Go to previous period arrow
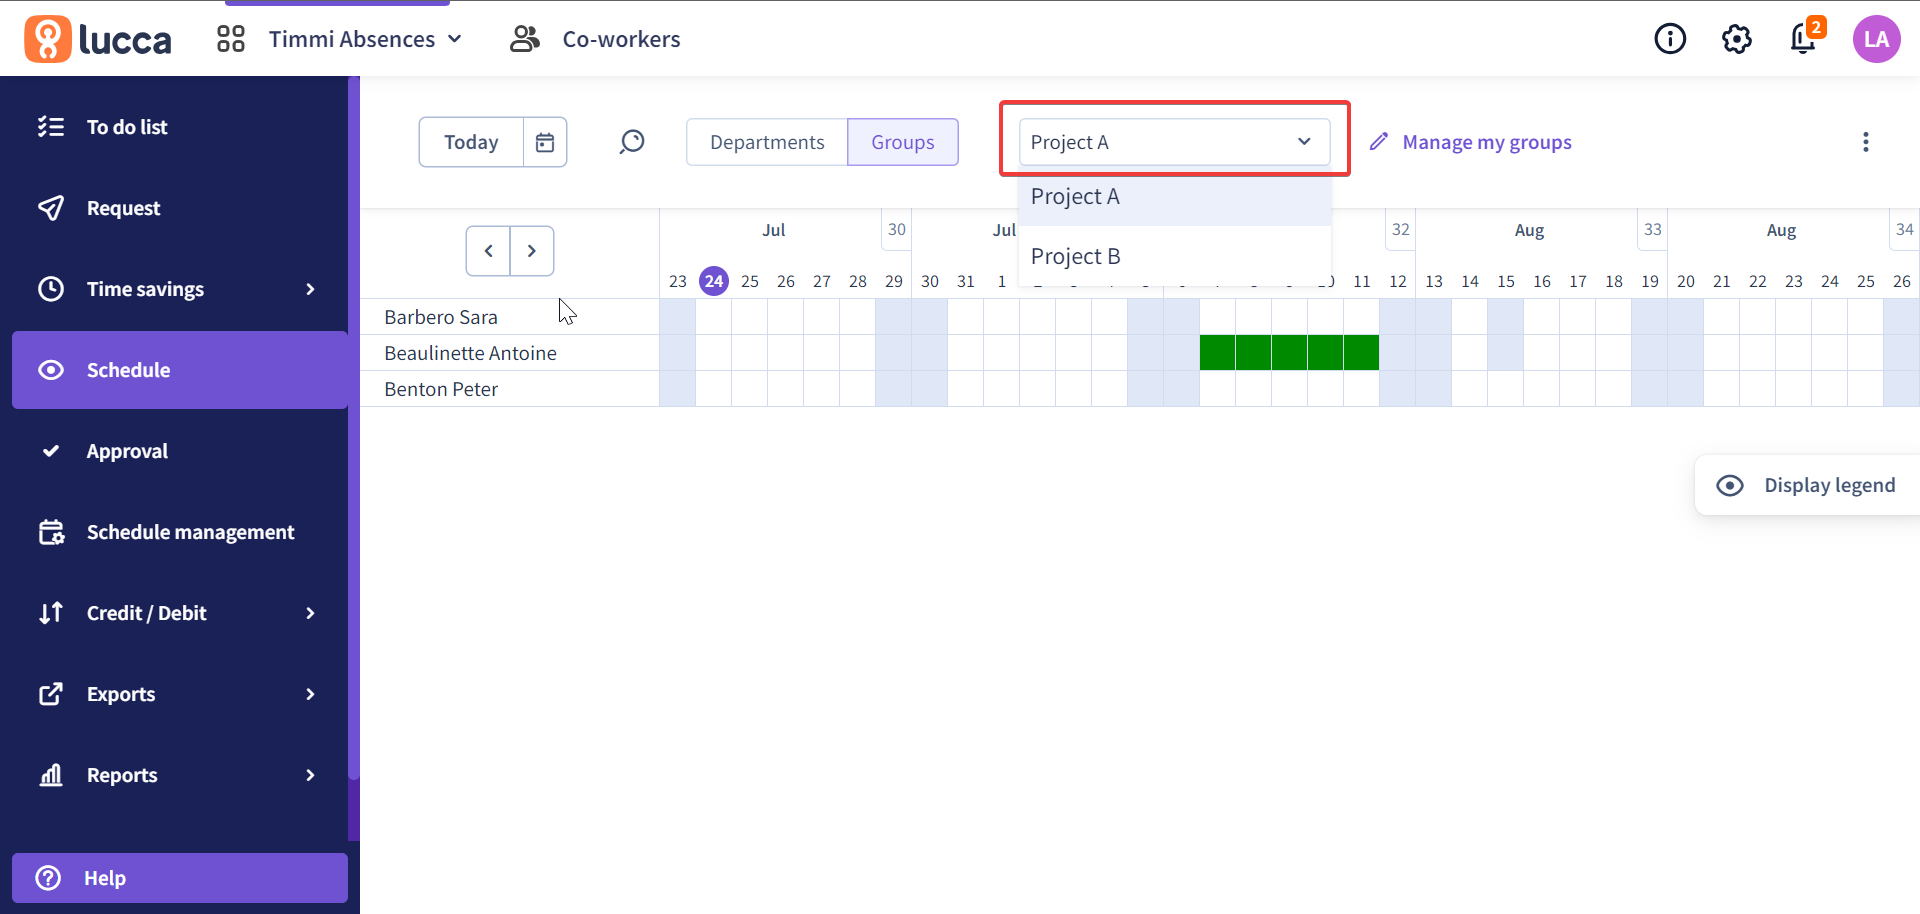The height and width of the screenshot is (914, 1920). (489, 251)
